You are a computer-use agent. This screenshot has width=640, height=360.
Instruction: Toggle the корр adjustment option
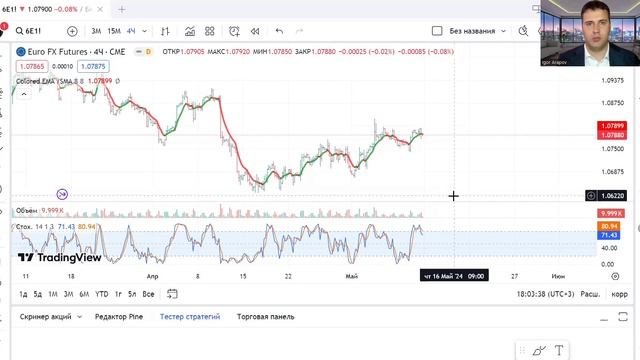pos(619,294)
